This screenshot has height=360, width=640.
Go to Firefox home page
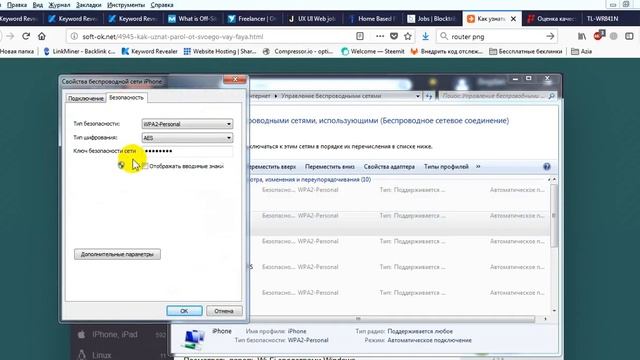tap(42, 36)
